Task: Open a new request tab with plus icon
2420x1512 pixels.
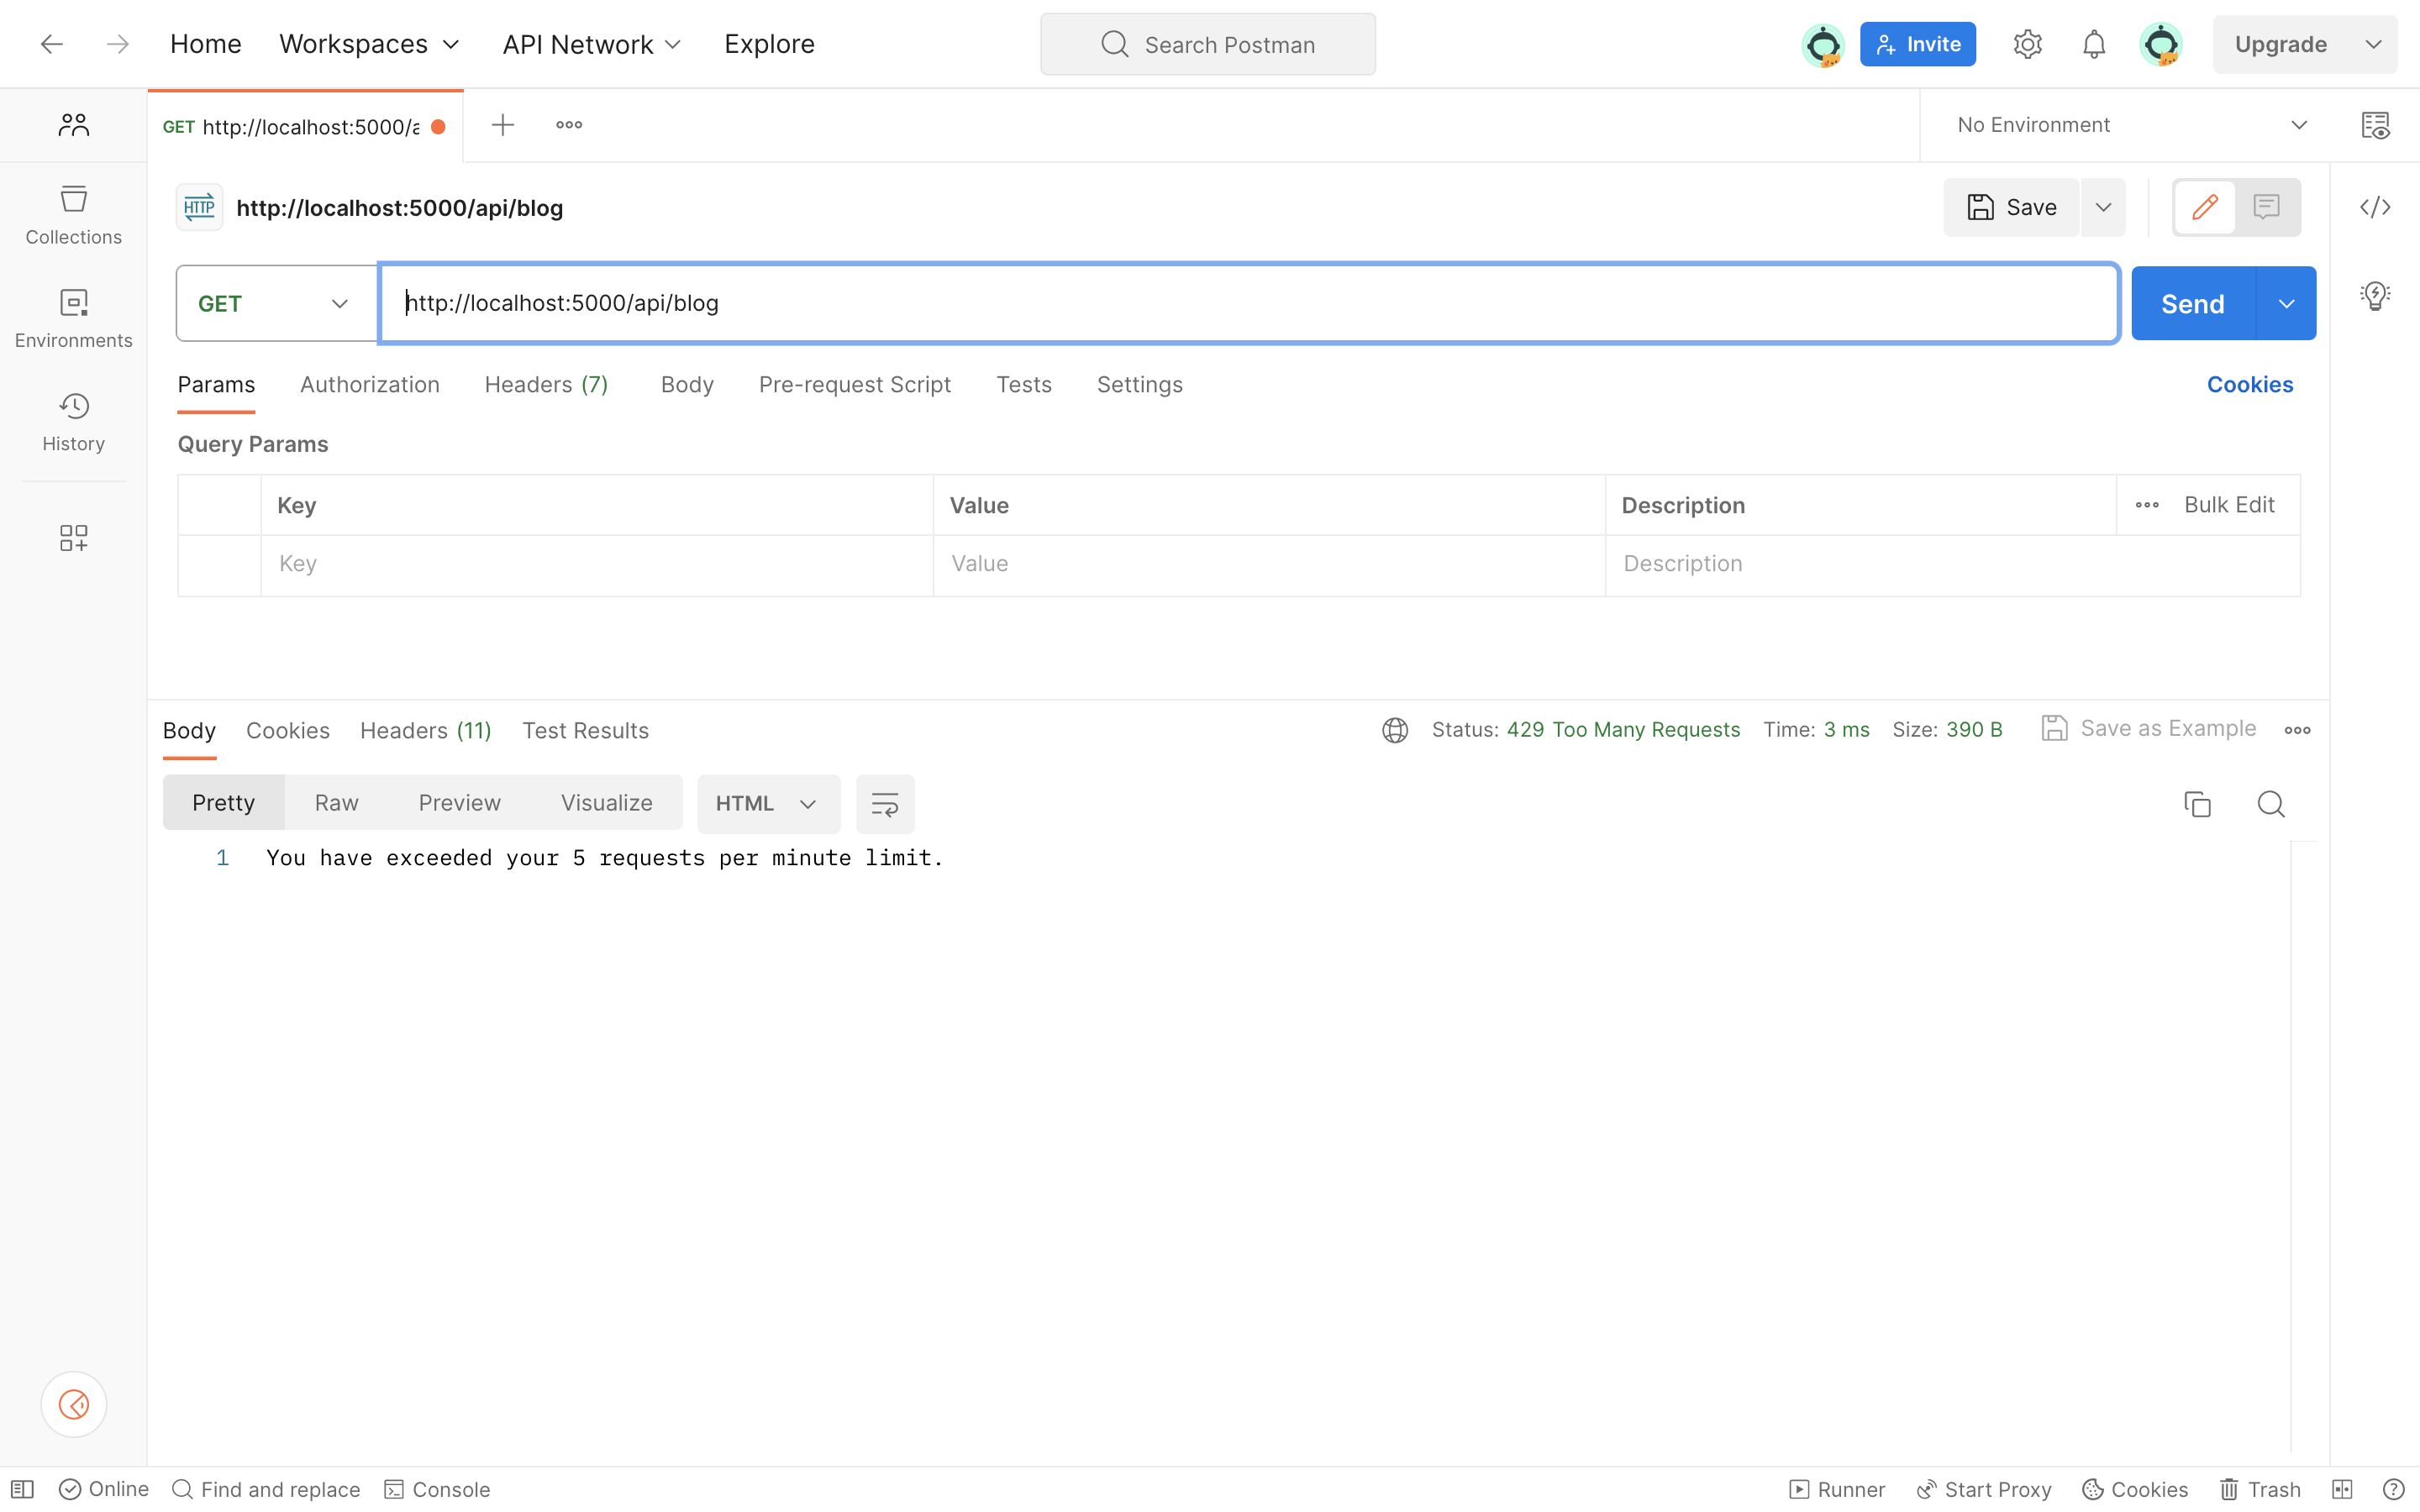Action: (503, 125)
